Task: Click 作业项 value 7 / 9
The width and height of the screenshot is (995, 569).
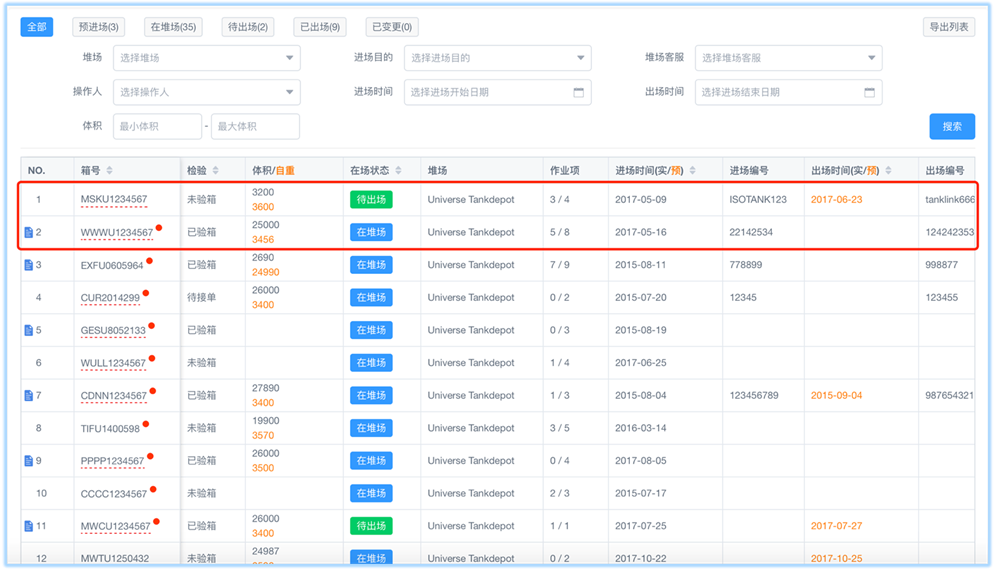Action: [x=560, y=265]
